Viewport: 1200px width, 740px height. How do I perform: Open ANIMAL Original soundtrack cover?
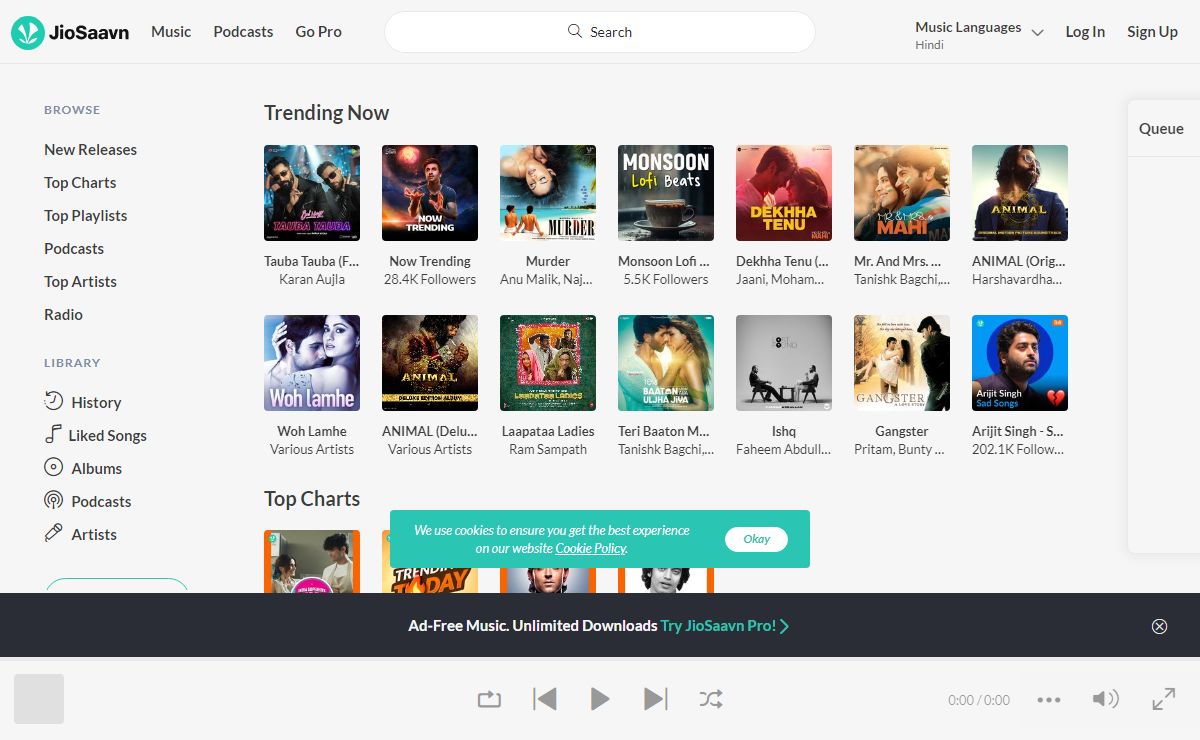point(1020,193)
